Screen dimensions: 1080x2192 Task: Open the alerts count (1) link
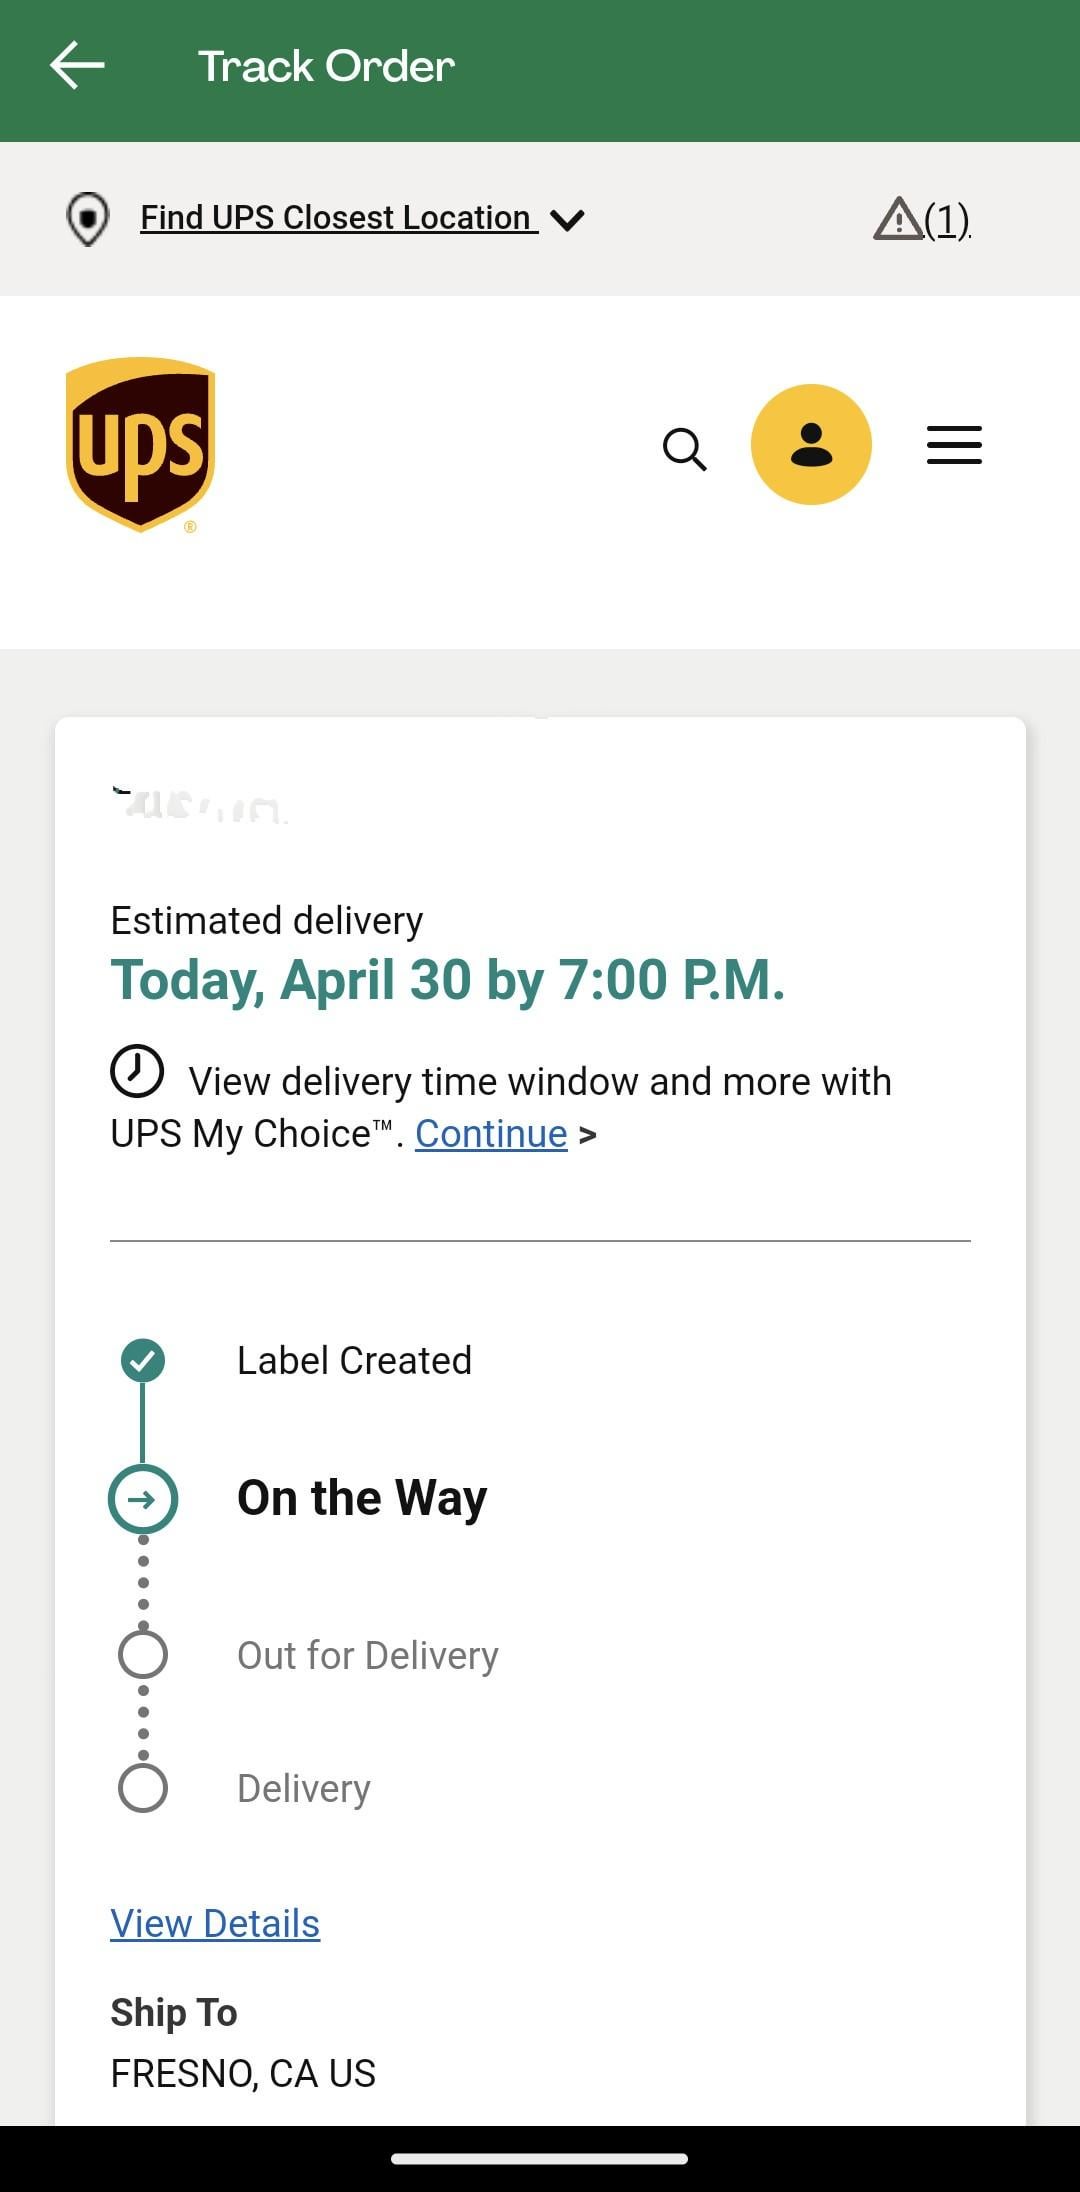947,219
